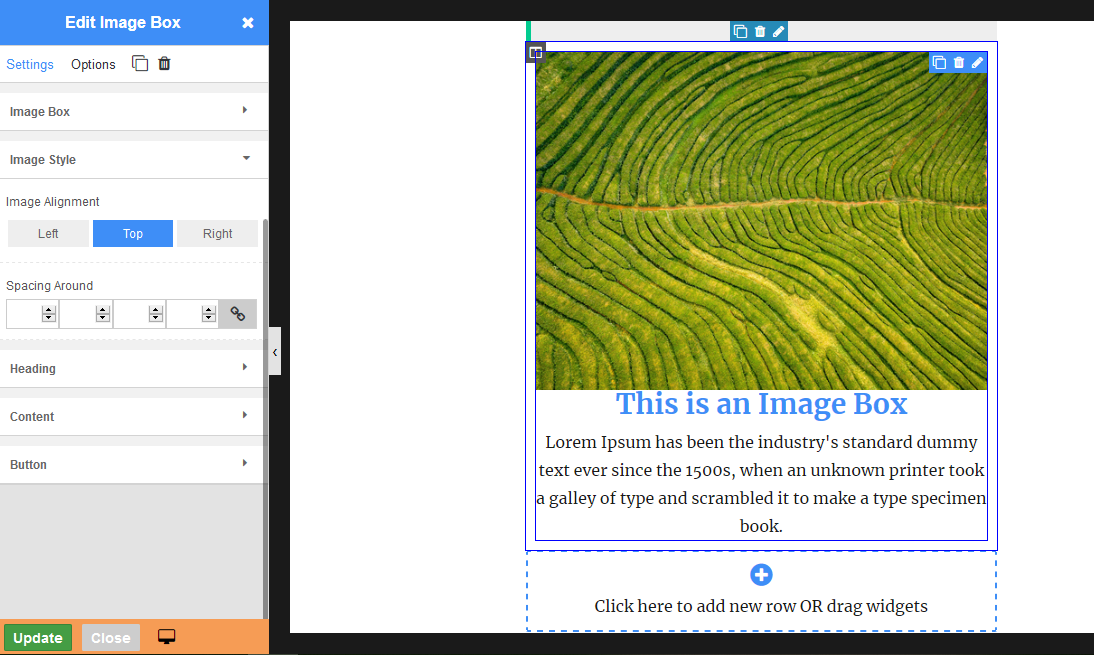This screenshot has height=655, width=1094.
Task: Click the row edit pencil icon at the top
Action: [778, 31]
